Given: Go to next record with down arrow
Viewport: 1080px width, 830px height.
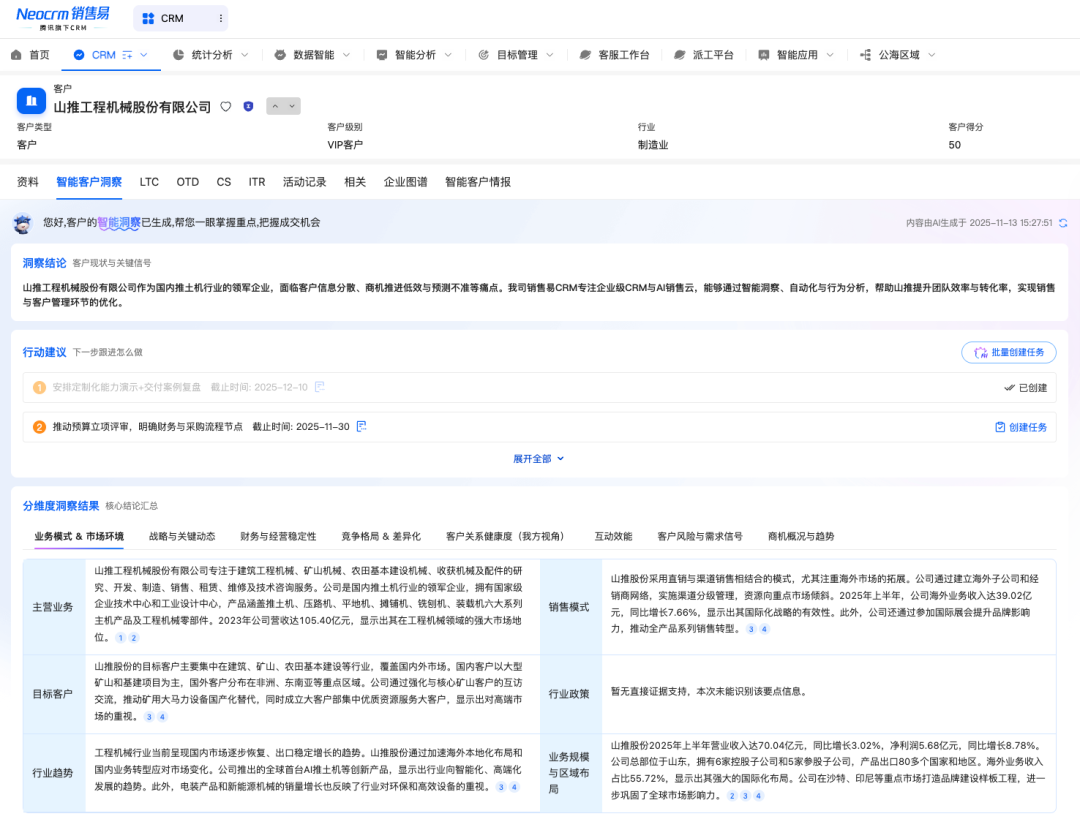Looking at the screenshot, I should [292, 106].
